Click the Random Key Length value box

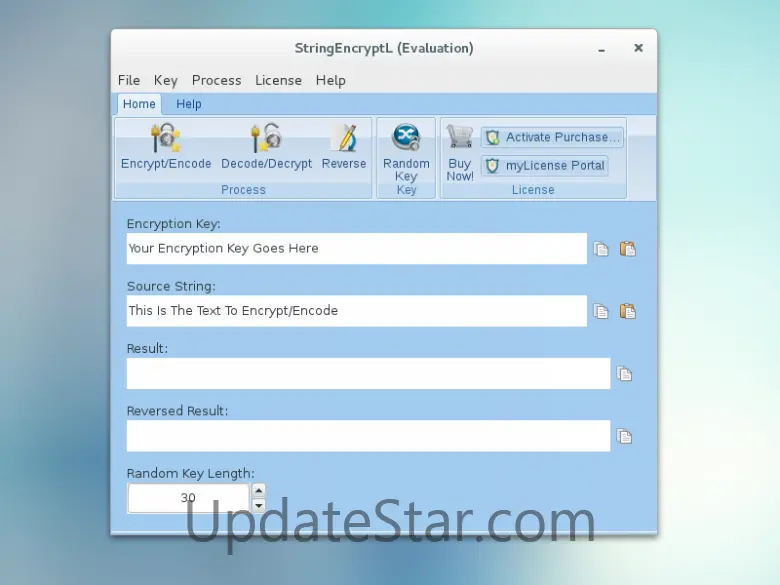coord(189,498)
